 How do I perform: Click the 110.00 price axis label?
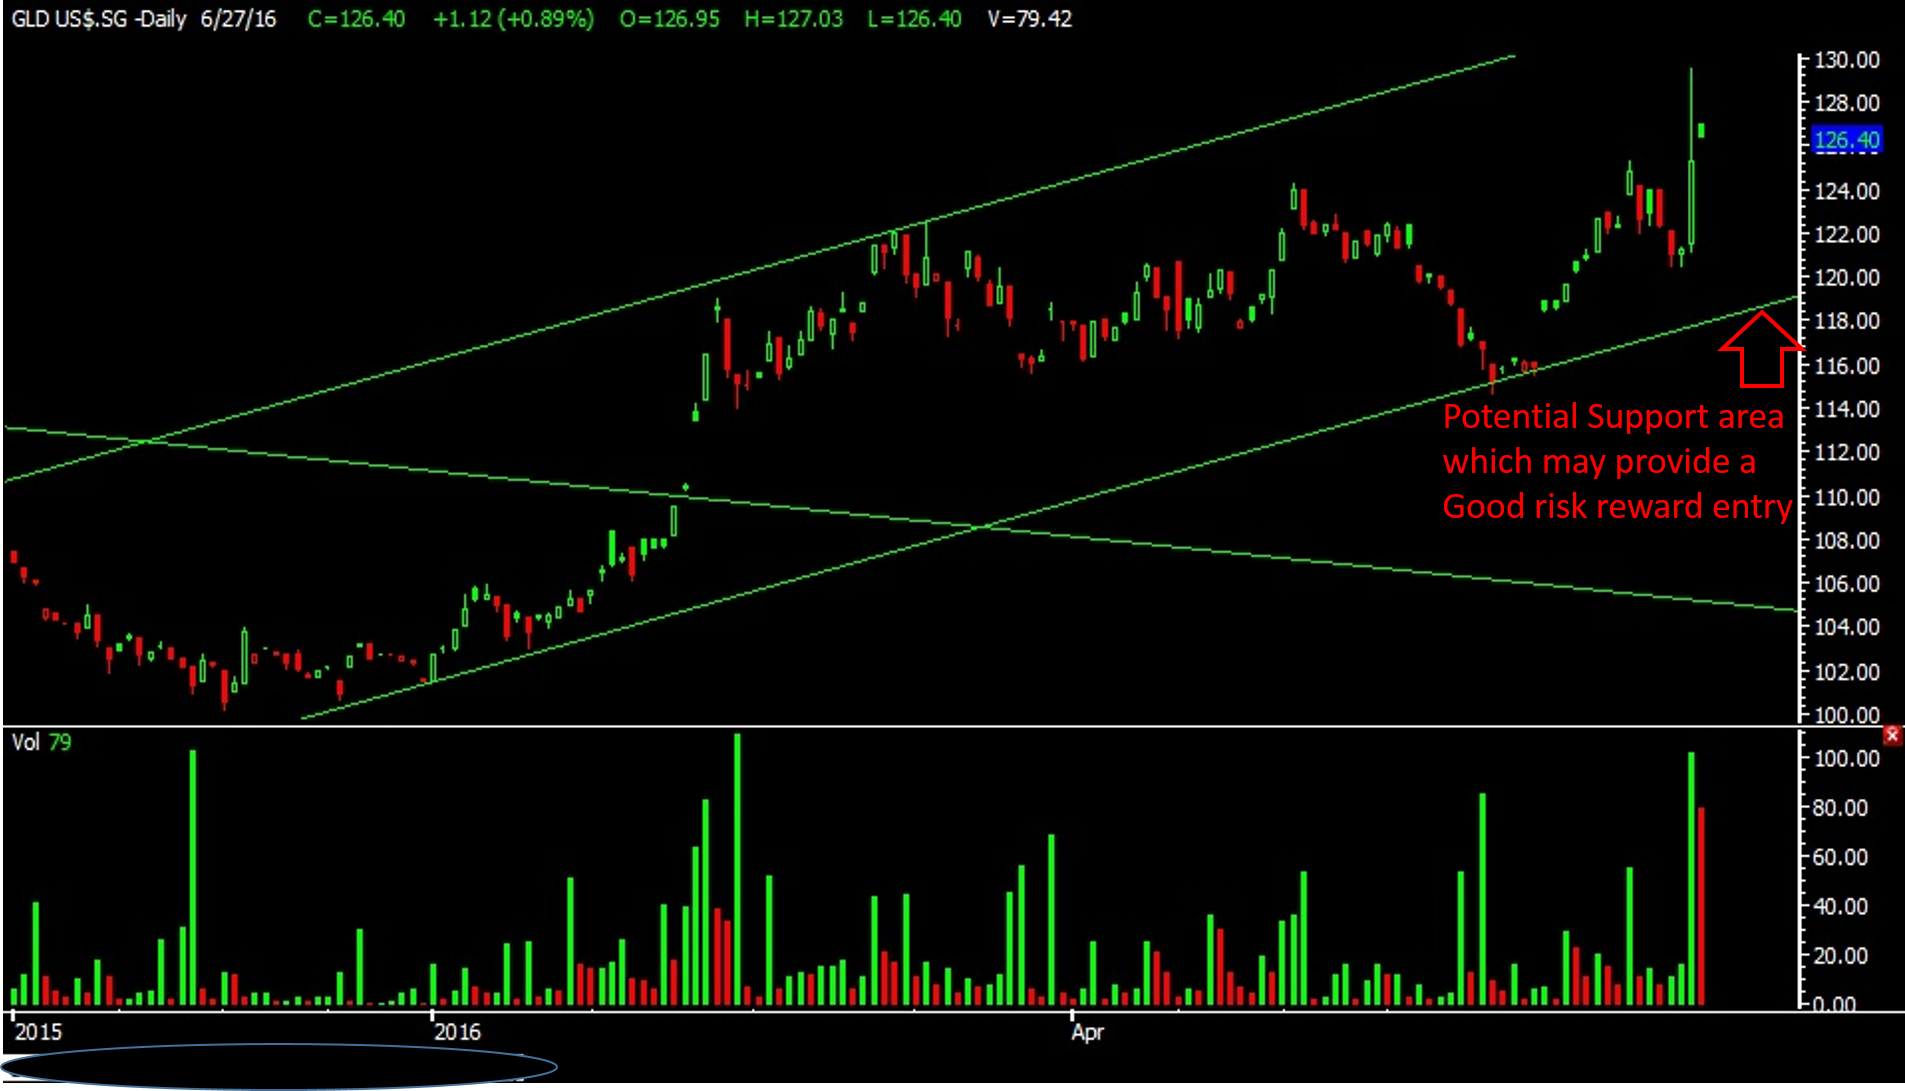point(1847,497)
